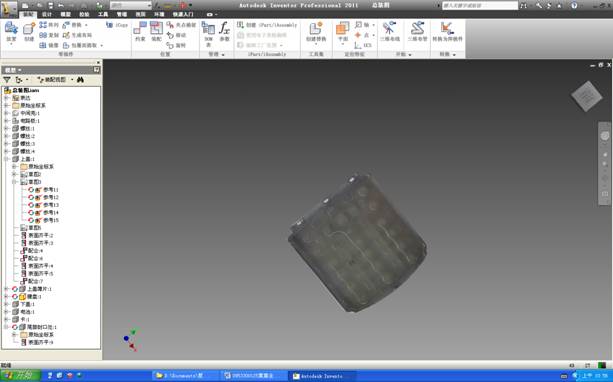Start the 3D Tube and Pipe tool

point(417,32)
